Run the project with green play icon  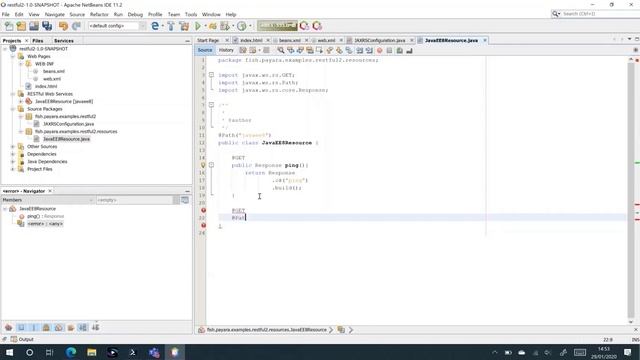point(198,26)
